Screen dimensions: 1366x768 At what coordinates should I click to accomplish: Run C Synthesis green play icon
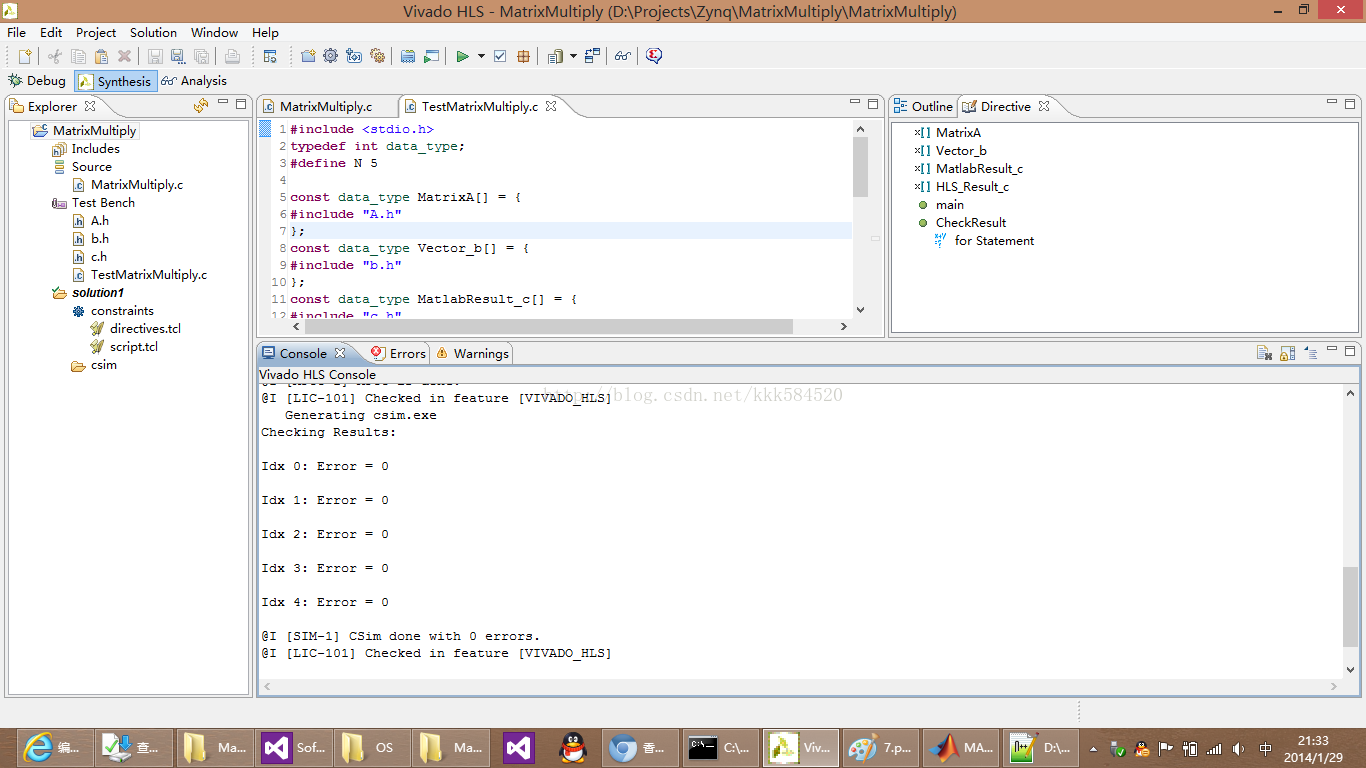(x=462, y=57)
